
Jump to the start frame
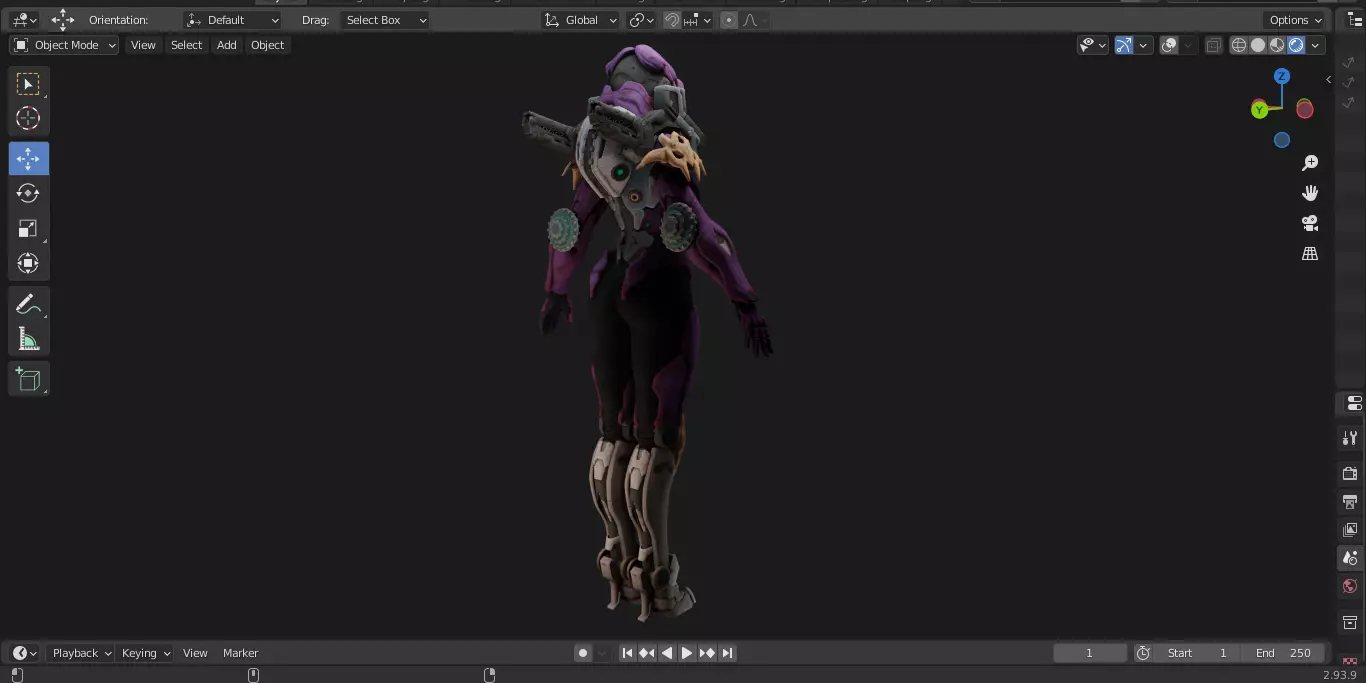click(x=627, y=653)
